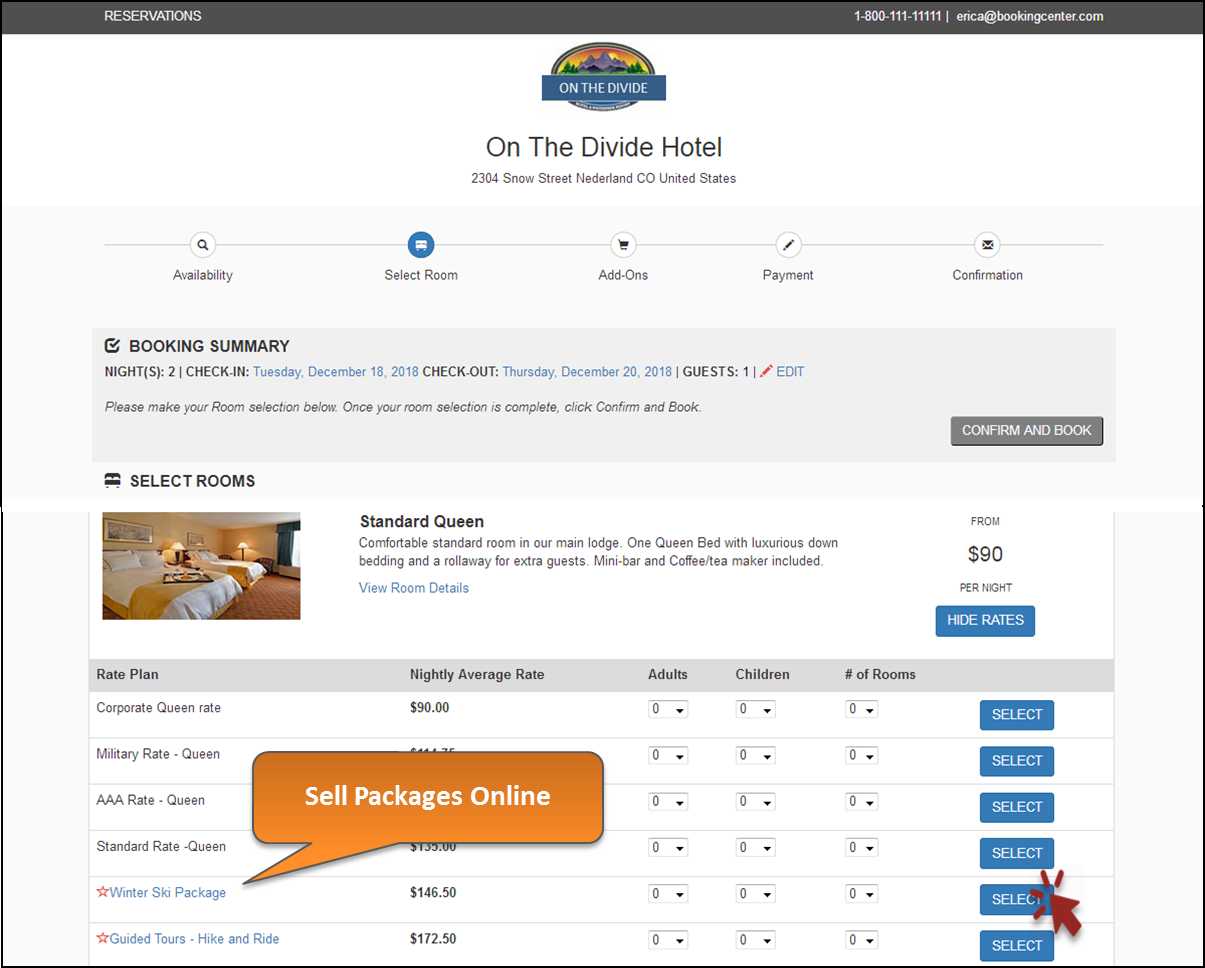Click the Nightly Average Rate column header
Viewport: 1205px width, 968px height.
tap(477, 675)
